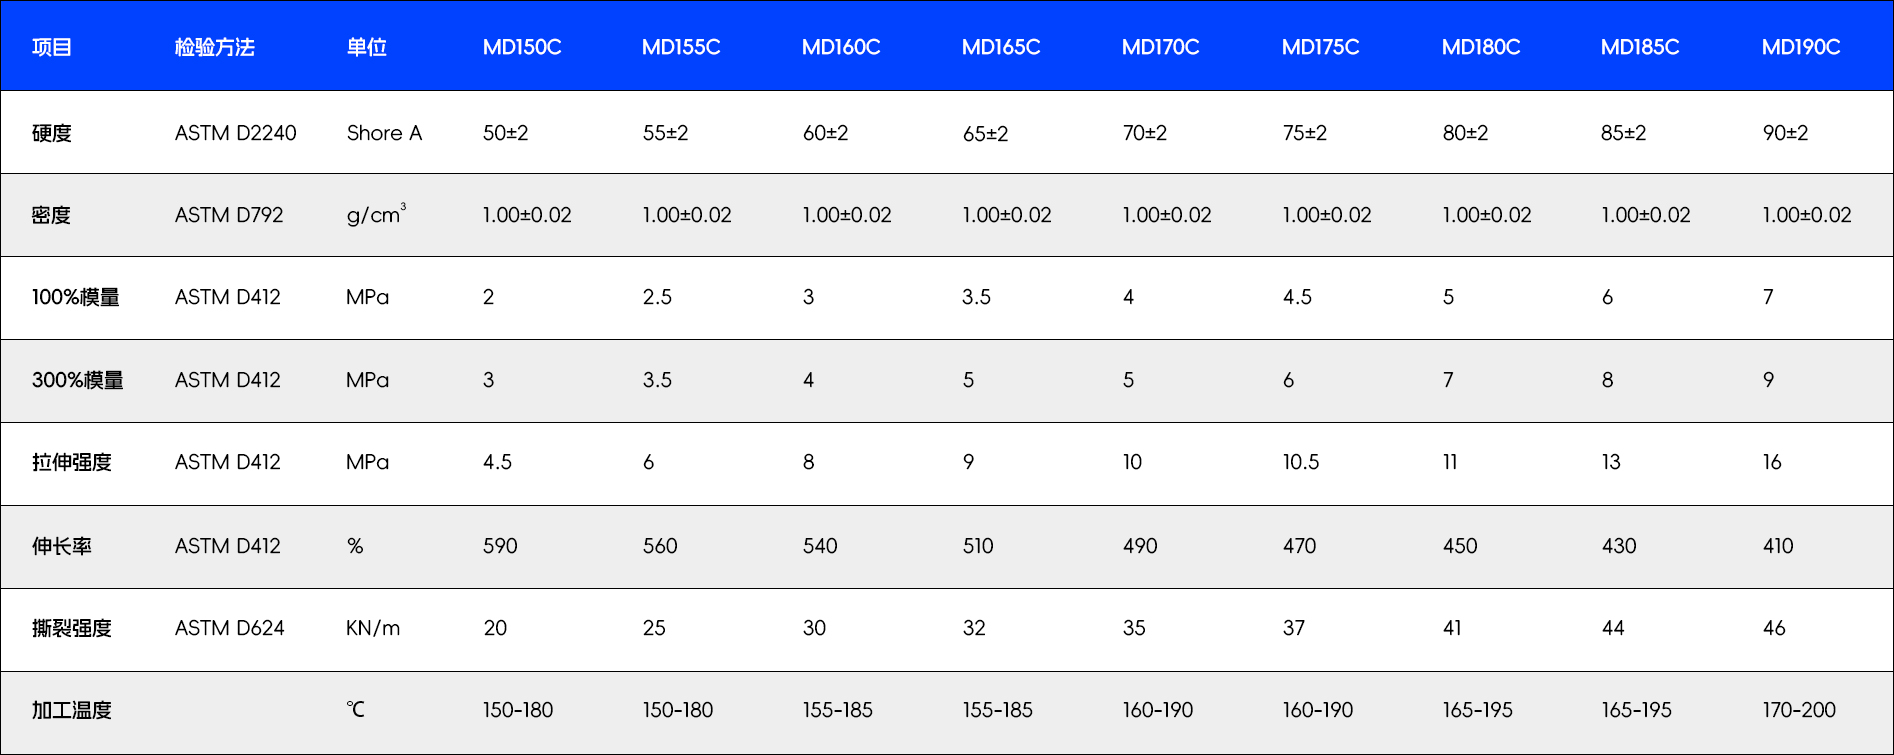Click the ASTM D792 method cell
This screenshot has width=1894, height=755.
tap(229, 215)
